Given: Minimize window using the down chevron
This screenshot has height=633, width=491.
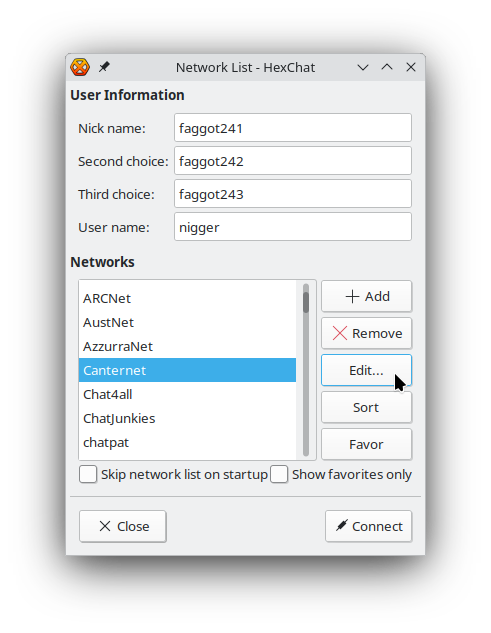Looking at the screenshot, I should click(x=363, y=67).
